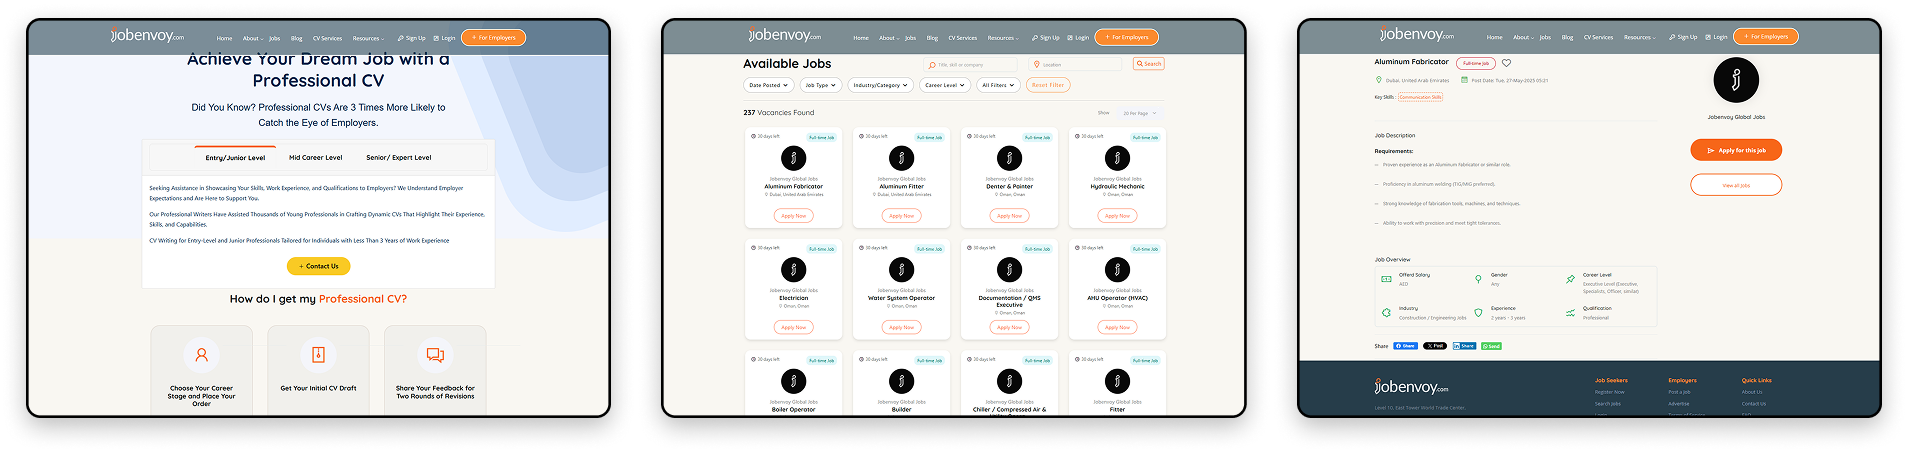Click the company logo on Denter & Painter card
Image resolution: width=1908 pixels, height=453 pixels.
coord(1009,158)
